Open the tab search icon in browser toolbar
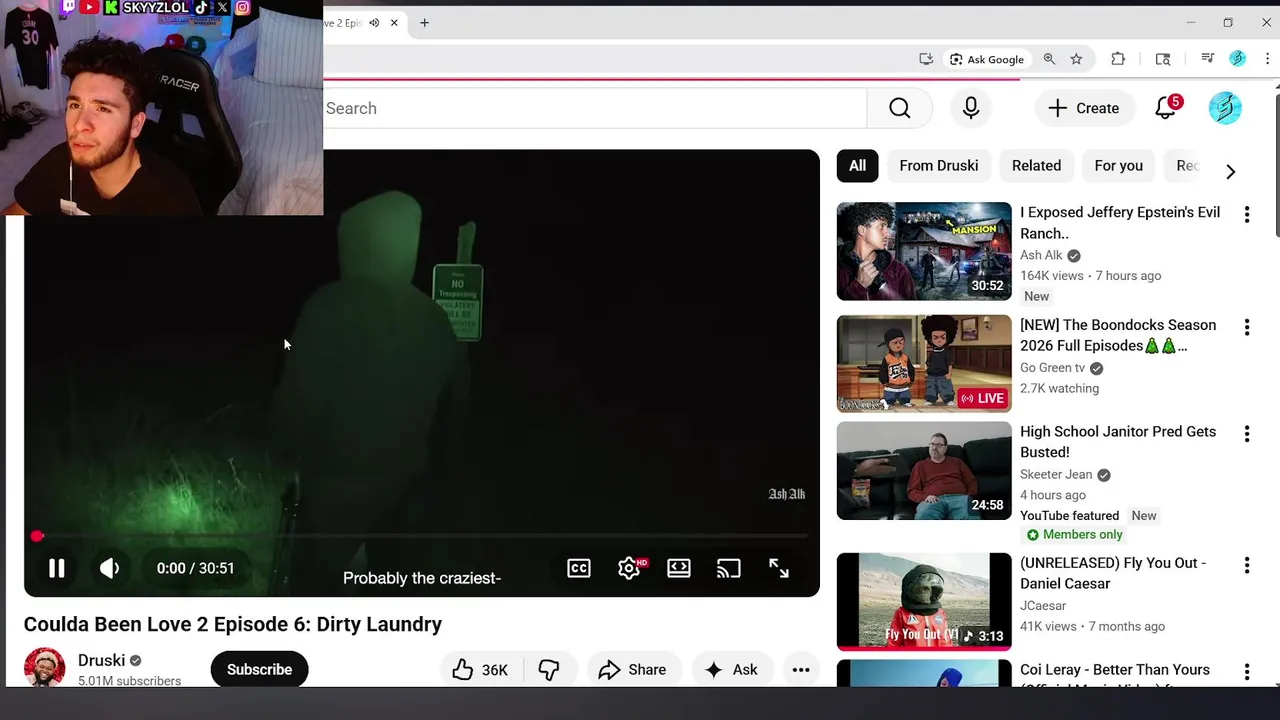1280x720 pixels. pyautogui.click(x=1163, y=59)
